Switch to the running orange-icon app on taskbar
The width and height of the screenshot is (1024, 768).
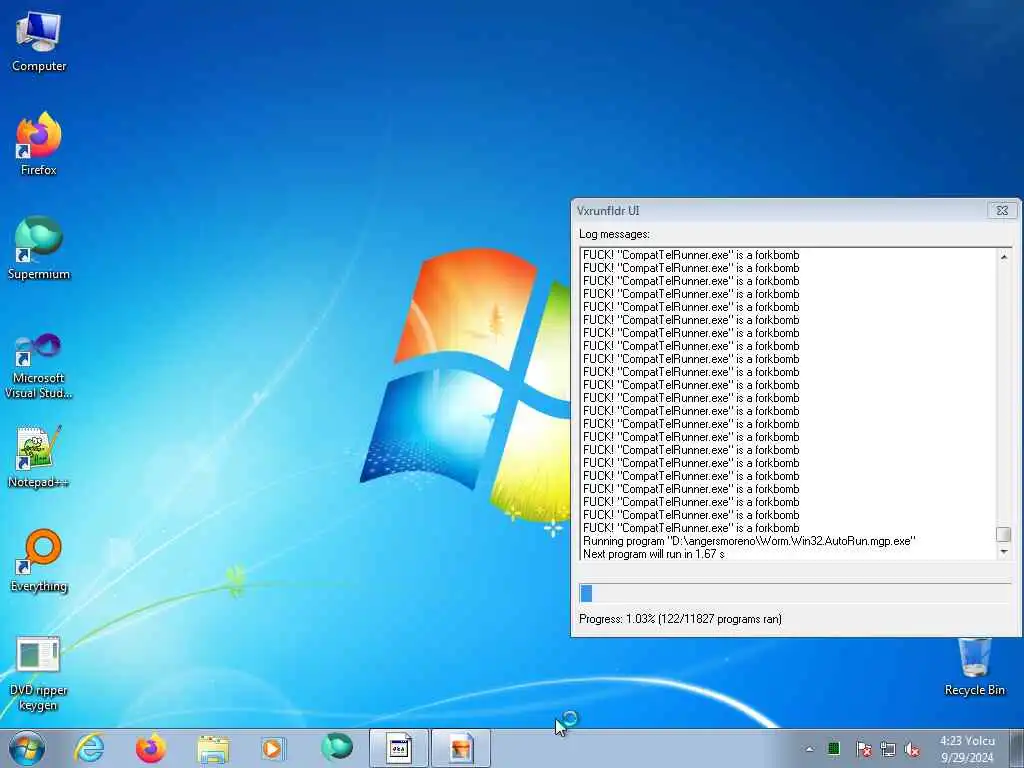[460, 748]
